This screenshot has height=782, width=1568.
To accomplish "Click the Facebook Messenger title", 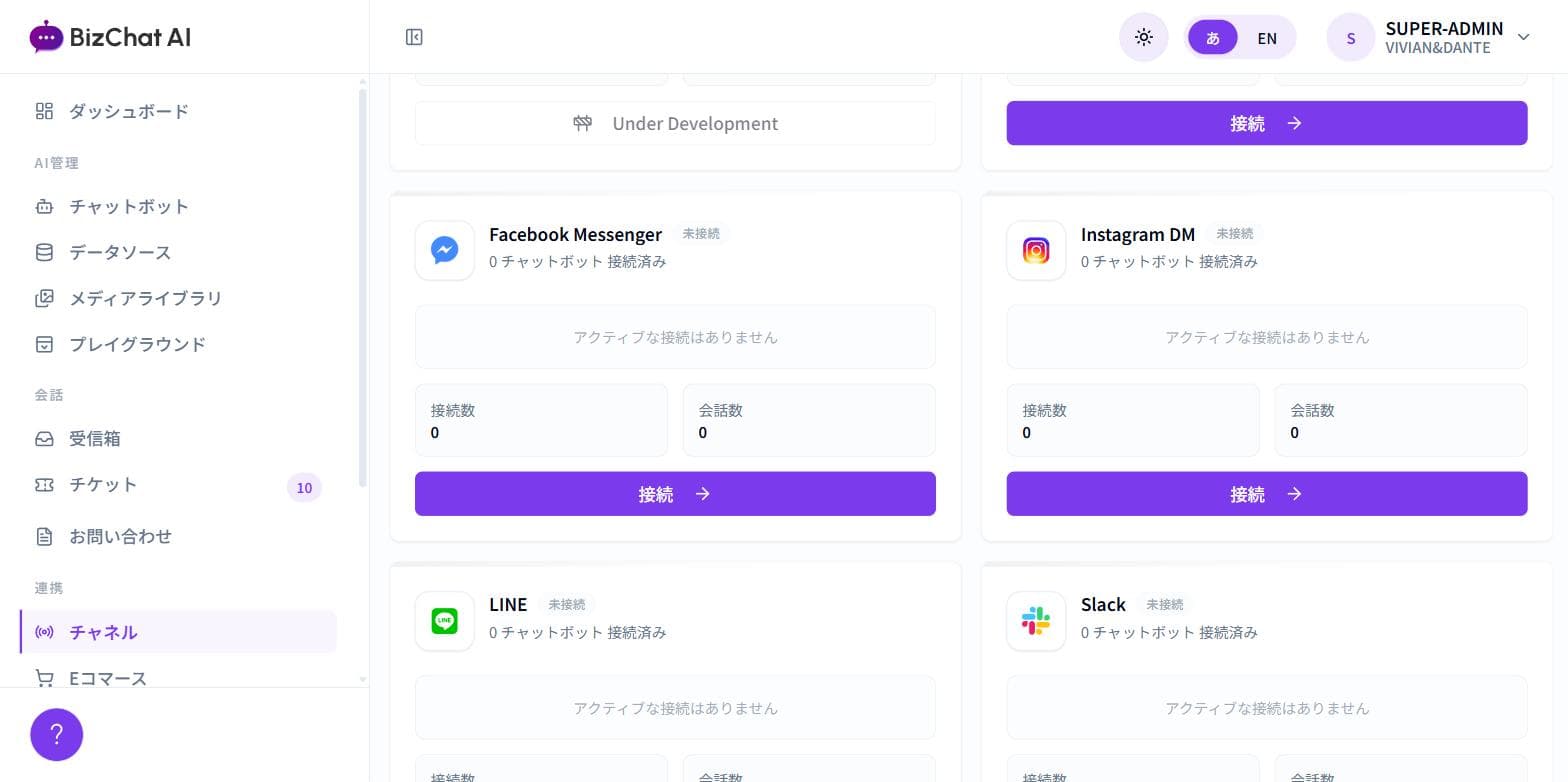I will pyautogui.click(x=575, y=234).
